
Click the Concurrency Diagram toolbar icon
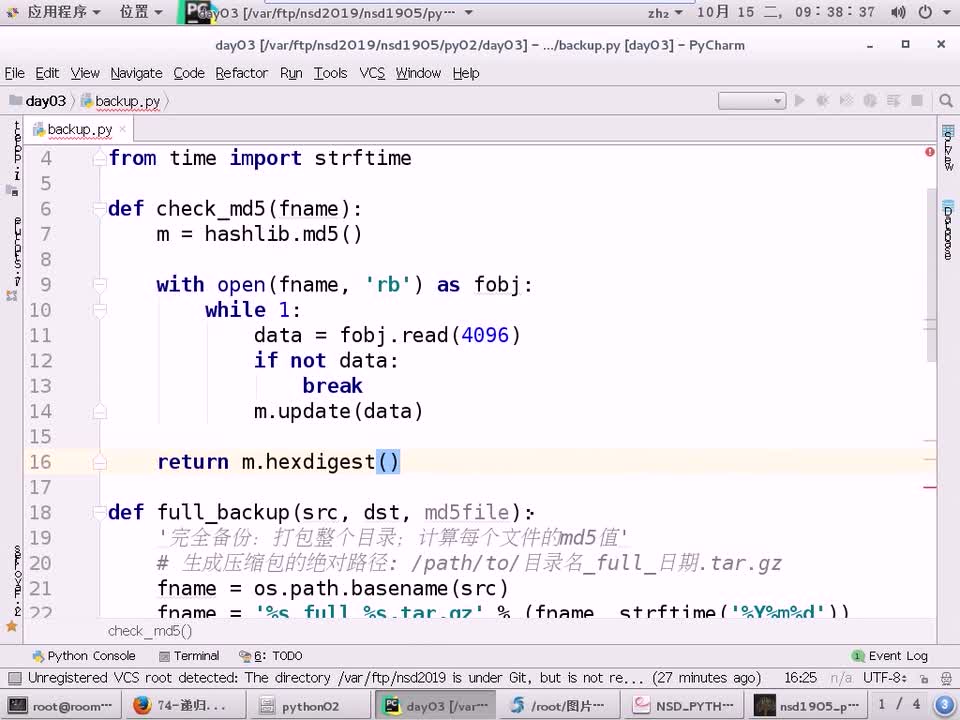pos(893,100)
